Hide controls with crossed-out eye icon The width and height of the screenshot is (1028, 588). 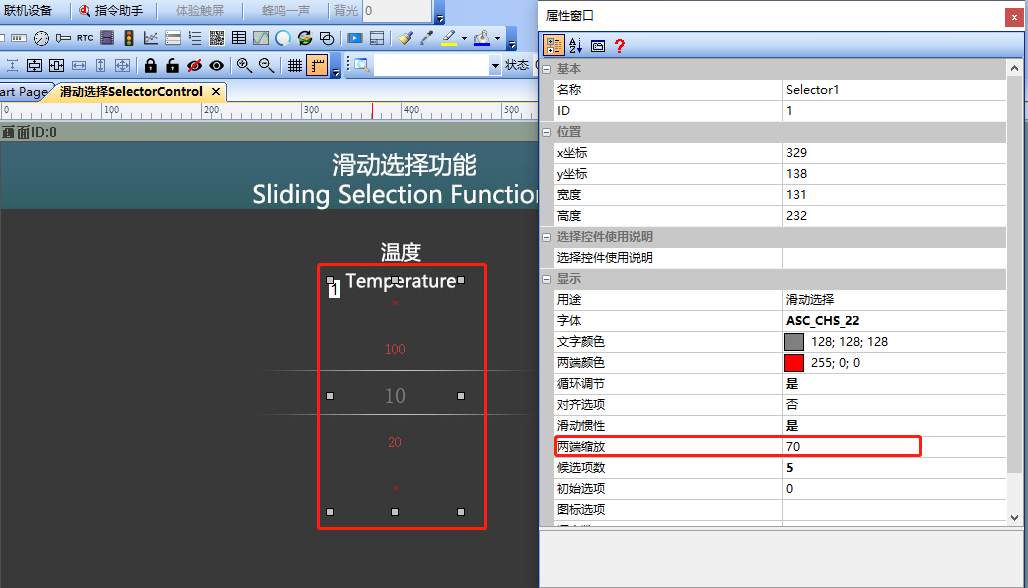coord(194,65)
